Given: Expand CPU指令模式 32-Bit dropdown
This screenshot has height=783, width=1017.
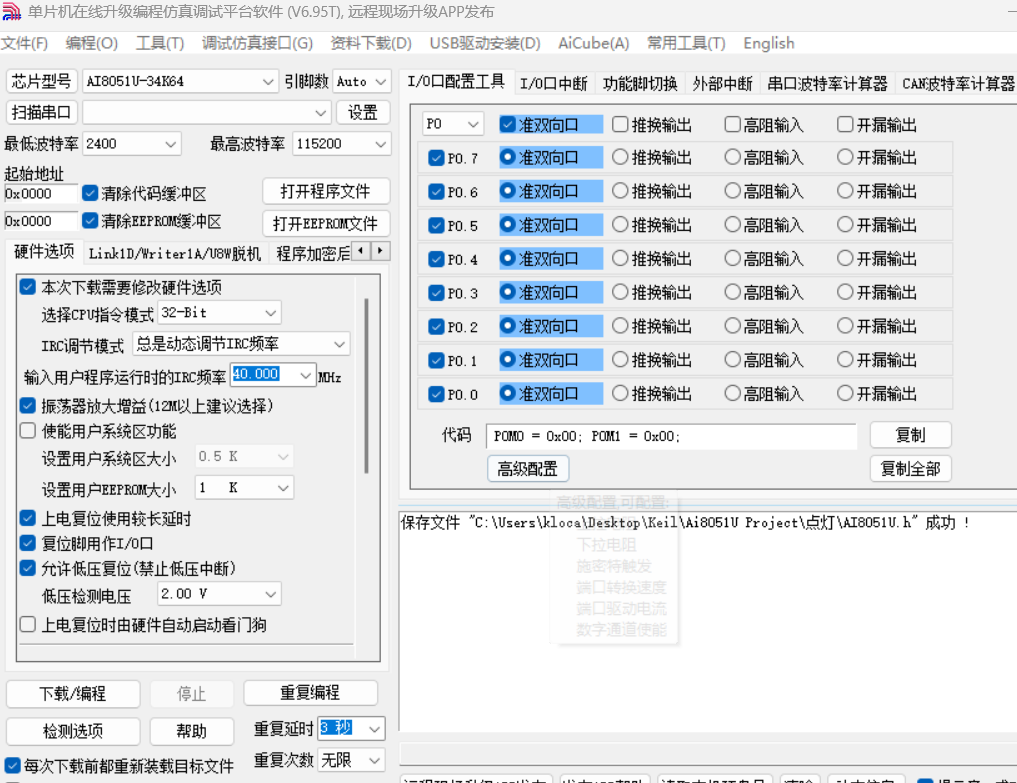Looking at the screenshot, I should [271, 313].
